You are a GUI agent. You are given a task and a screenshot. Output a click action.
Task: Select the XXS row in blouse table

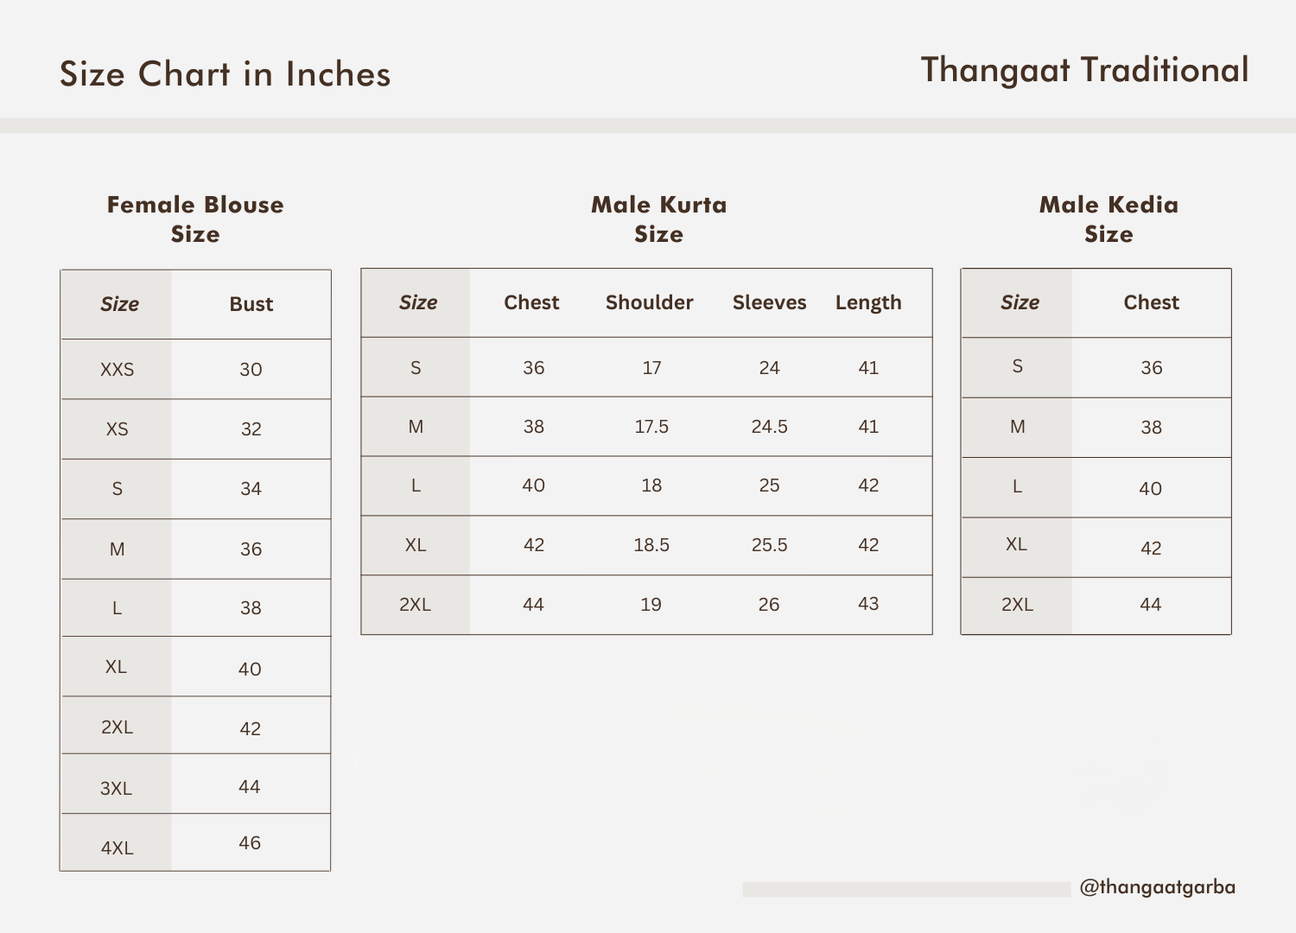[195, 369]
